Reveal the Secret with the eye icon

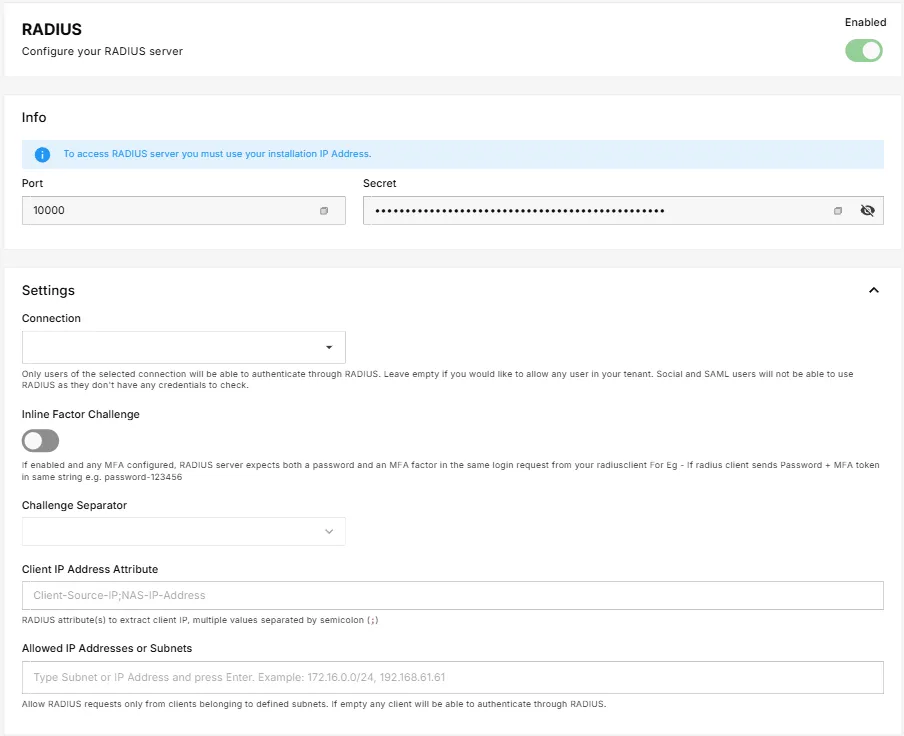pyautogui.click(x=867, y=211)
